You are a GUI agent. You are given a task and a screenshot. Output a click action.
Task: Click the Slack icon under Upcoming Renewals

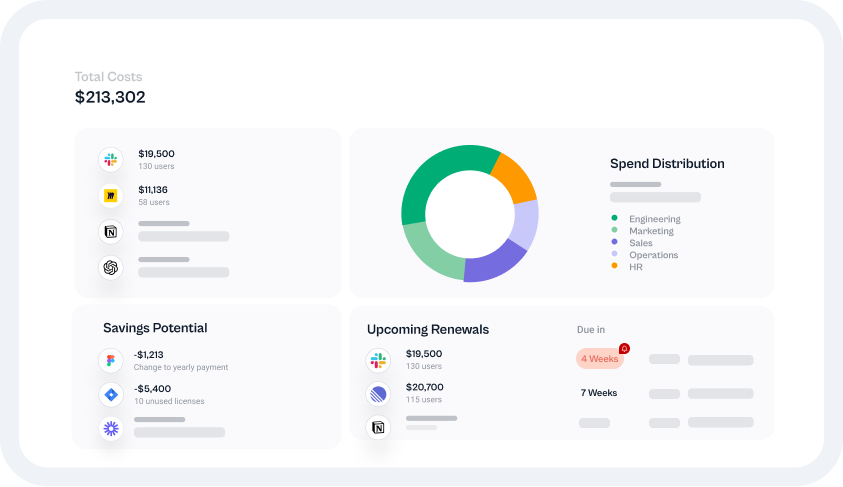coord(378,360)
